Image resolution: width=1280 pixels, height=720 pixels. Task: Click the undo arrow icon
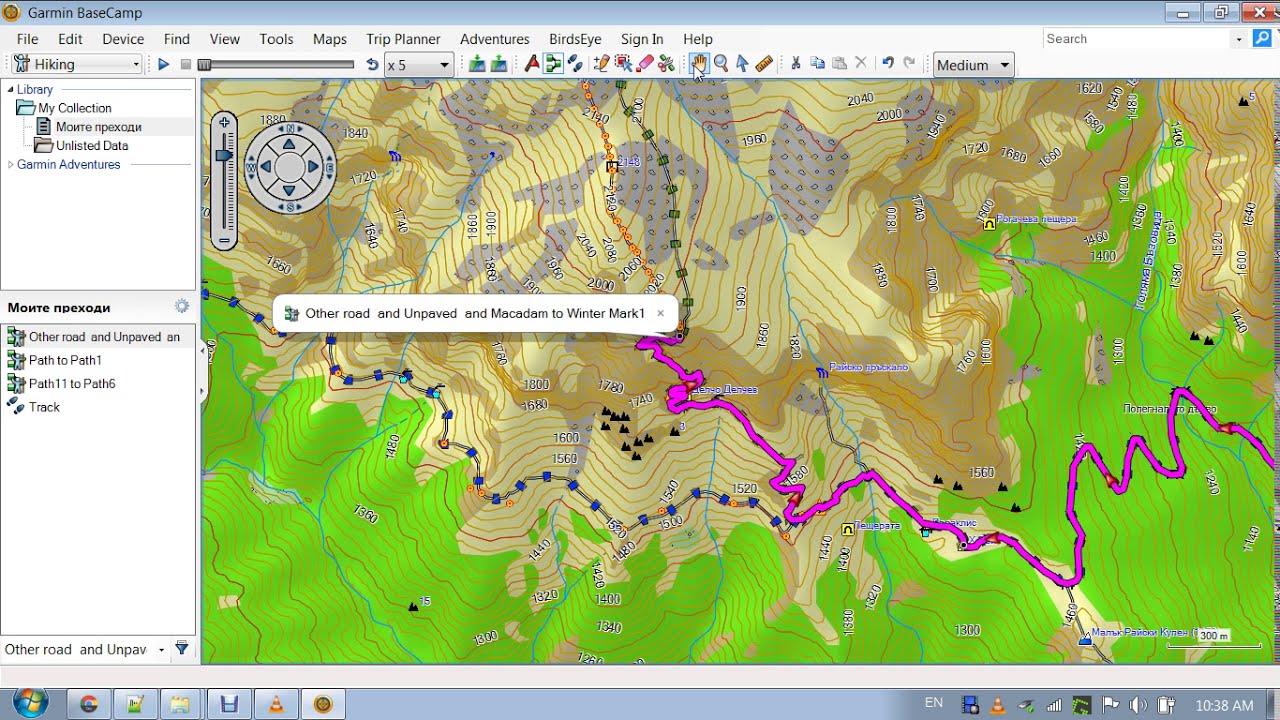[x=887, y=64]
